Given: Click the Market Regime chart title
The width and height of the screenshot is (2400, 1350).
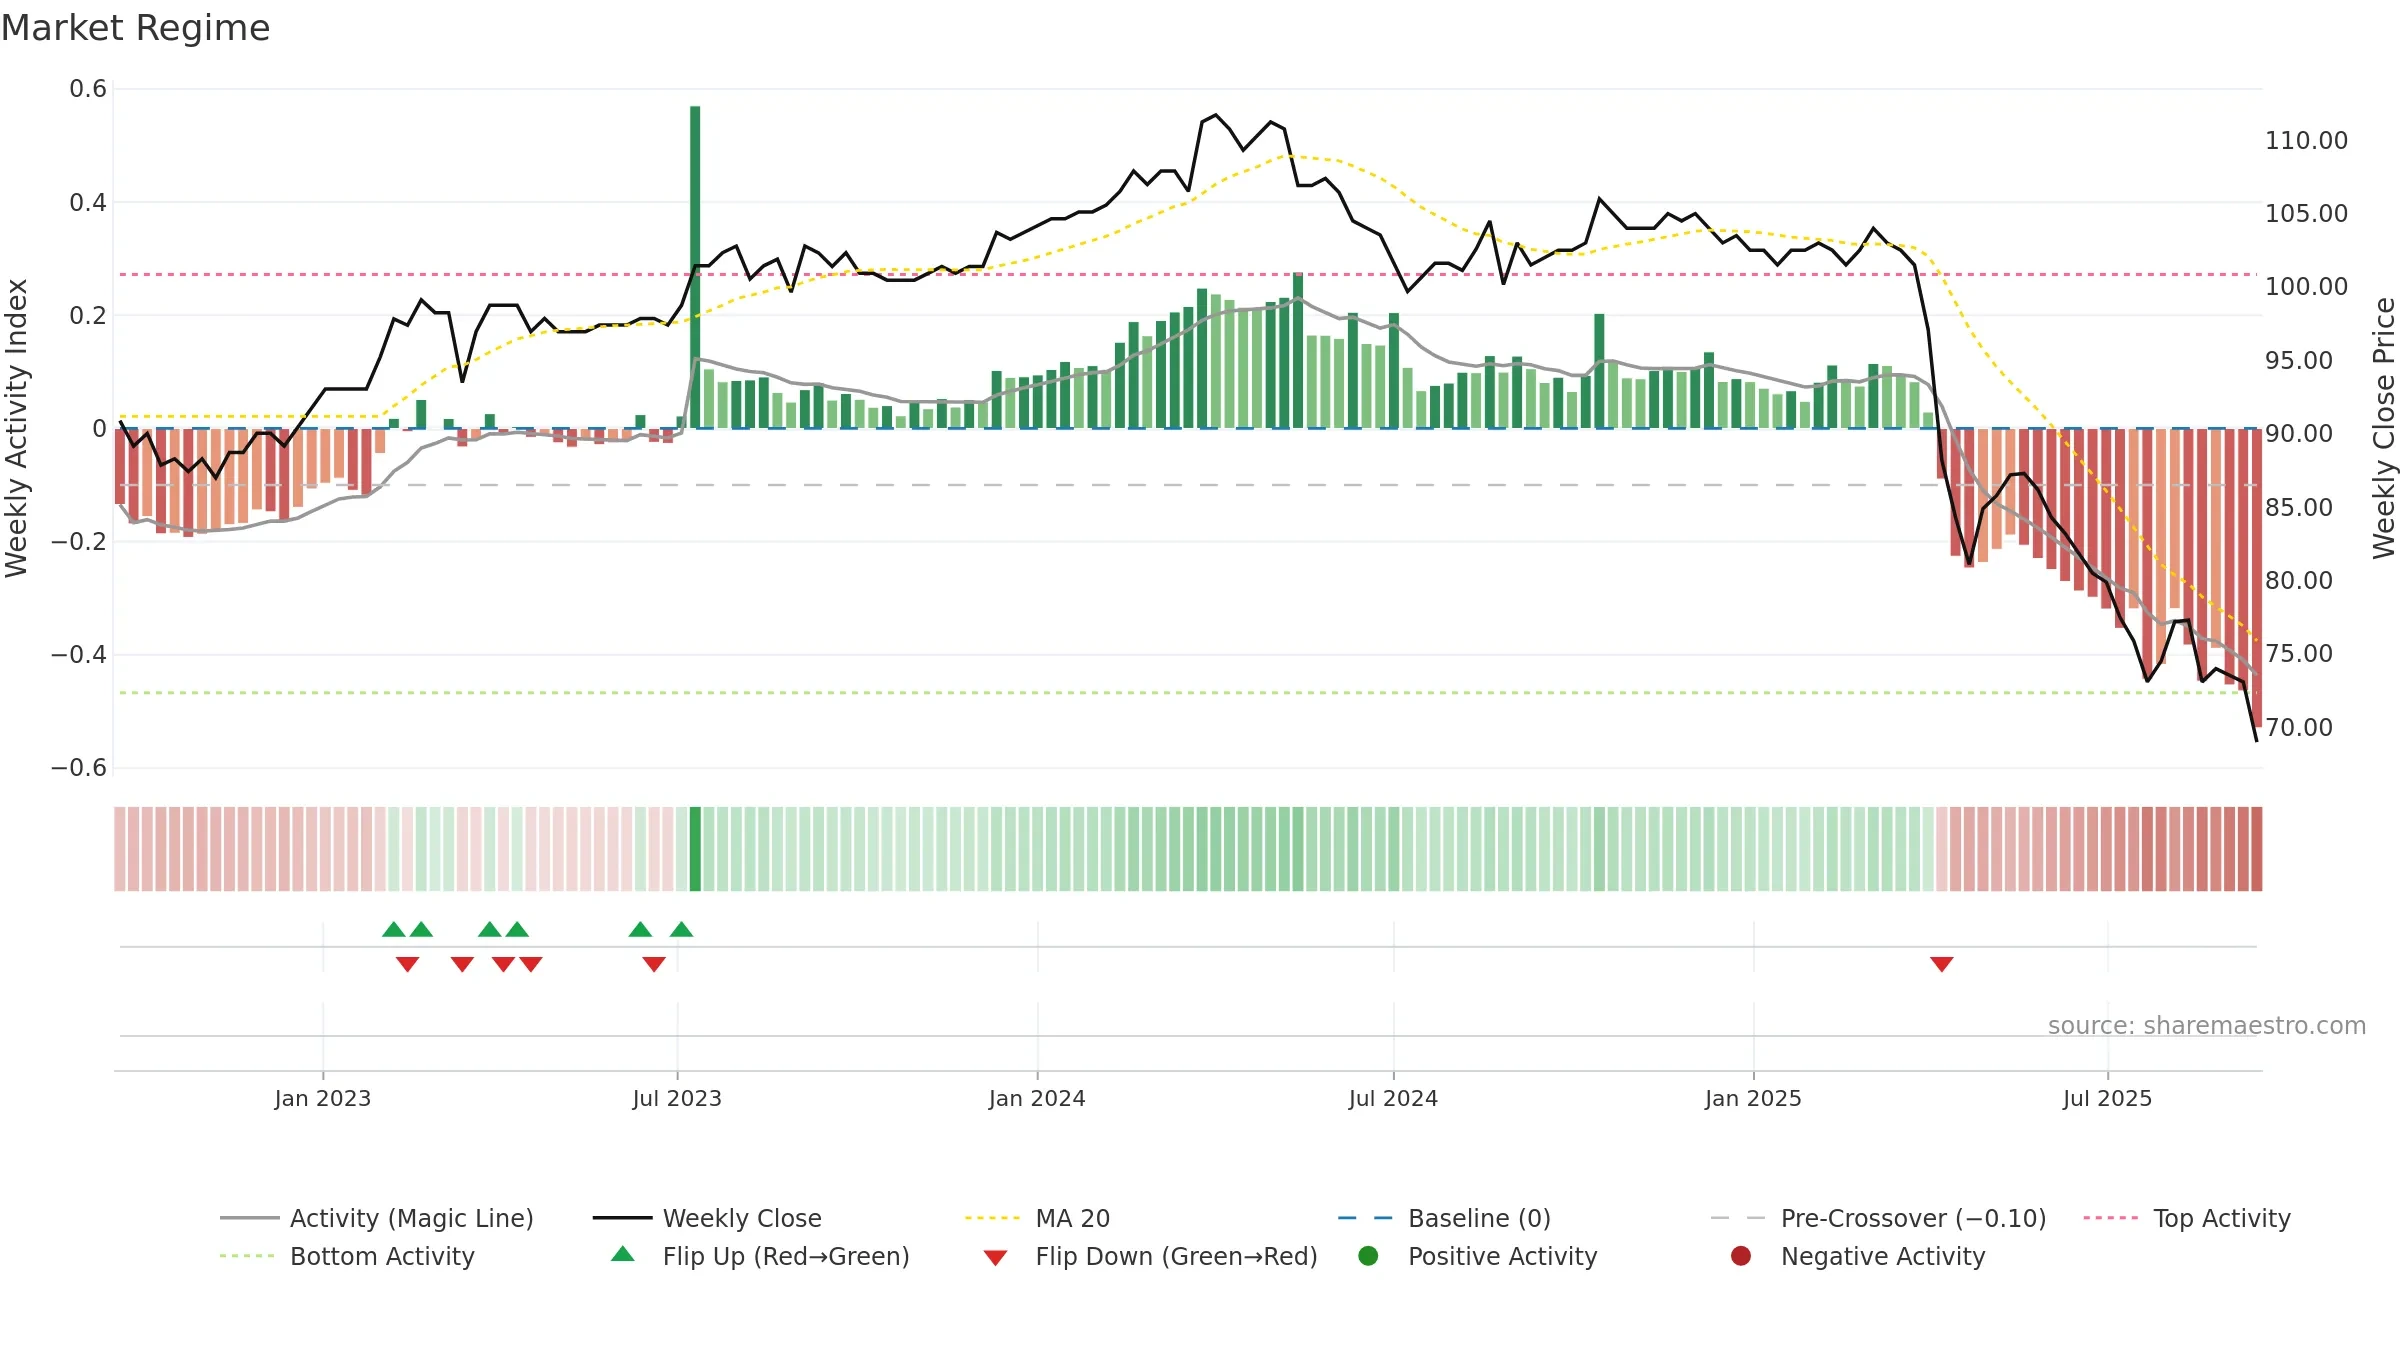Looking at the screenshot, I should tap(135, 28).
